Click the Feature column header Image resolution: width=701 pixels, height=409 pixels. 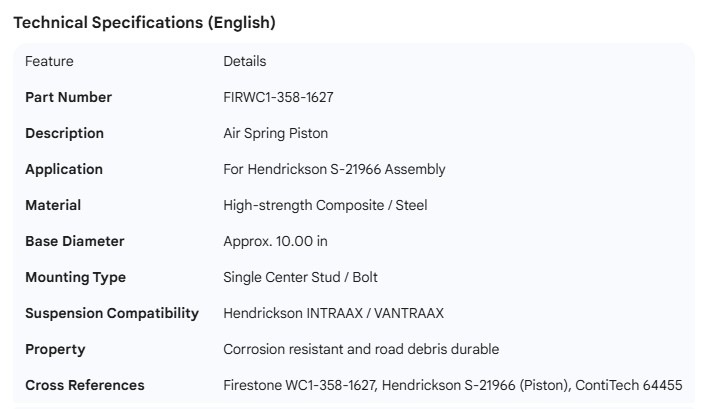point(49,61)
